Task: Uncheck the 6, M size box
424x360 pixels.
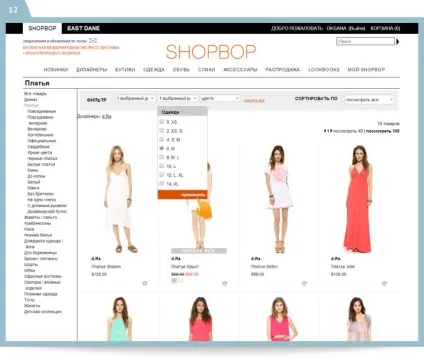Action: pyautogui.click(x=162, y=148)
